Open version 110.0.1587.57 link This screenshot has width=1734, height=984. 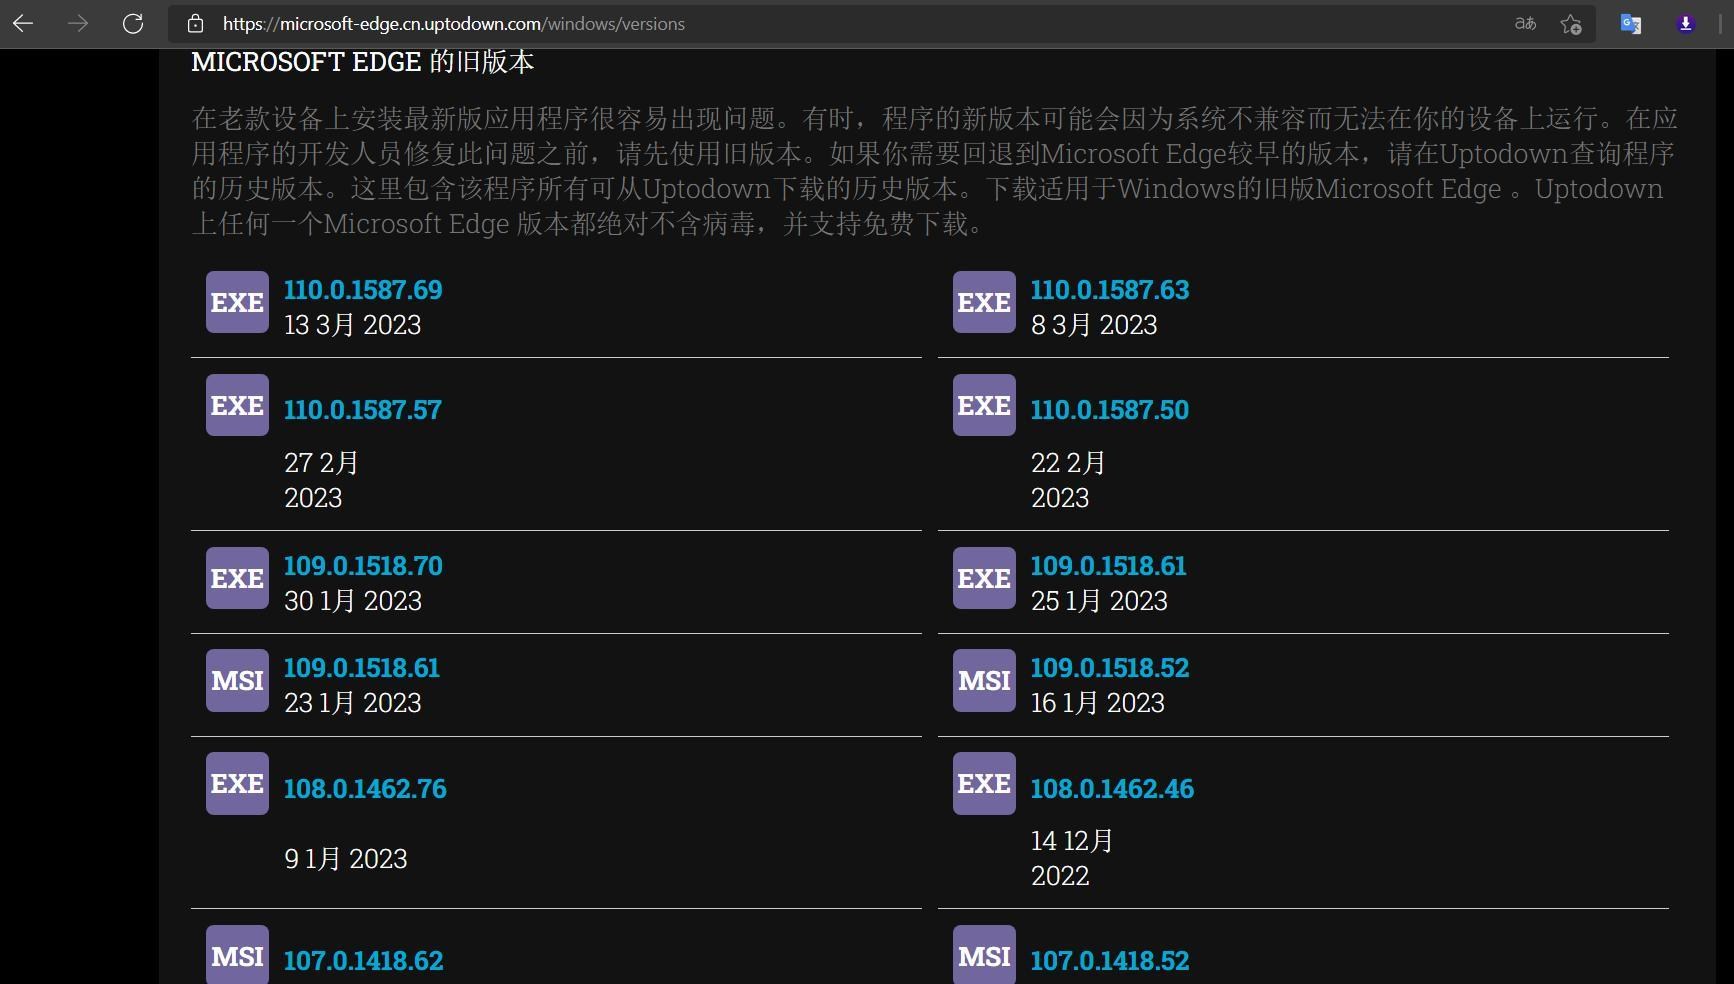[362, 410]
